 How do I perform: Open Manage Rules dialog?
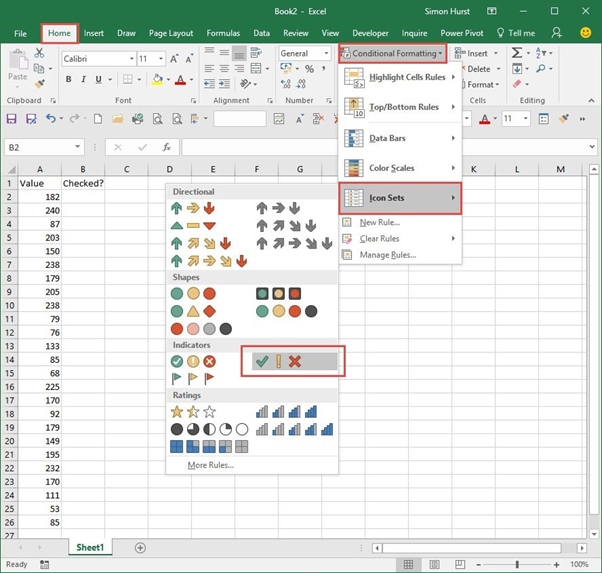point(387,255)
